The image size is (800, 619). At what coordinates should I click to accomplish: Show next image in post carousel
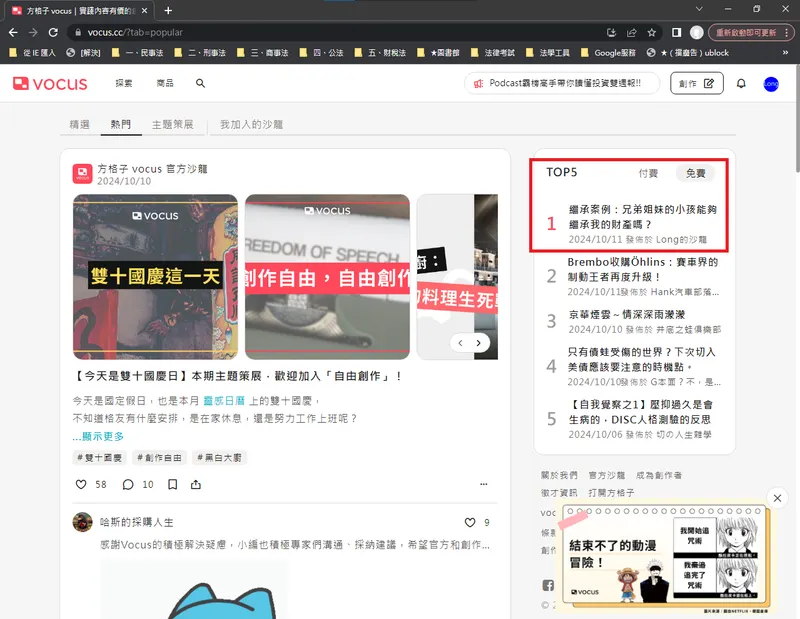tap(479, 342)
